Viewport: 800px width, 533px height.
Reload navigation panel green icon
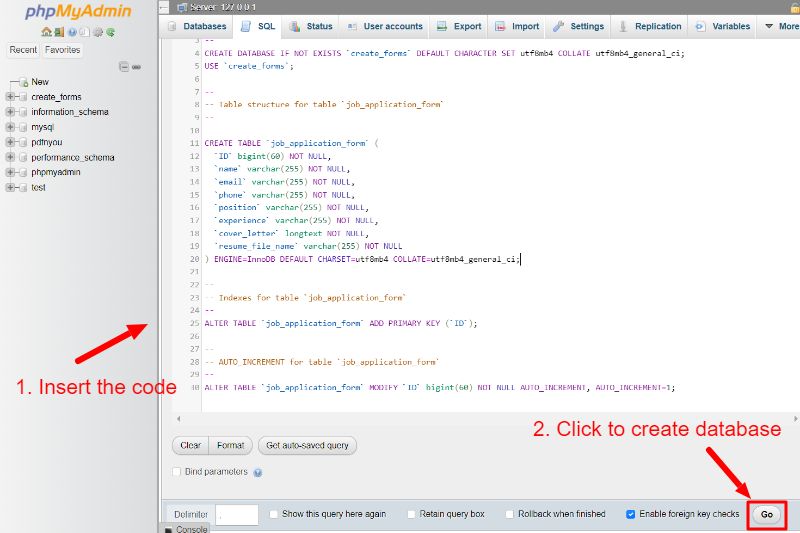[110, 32]
